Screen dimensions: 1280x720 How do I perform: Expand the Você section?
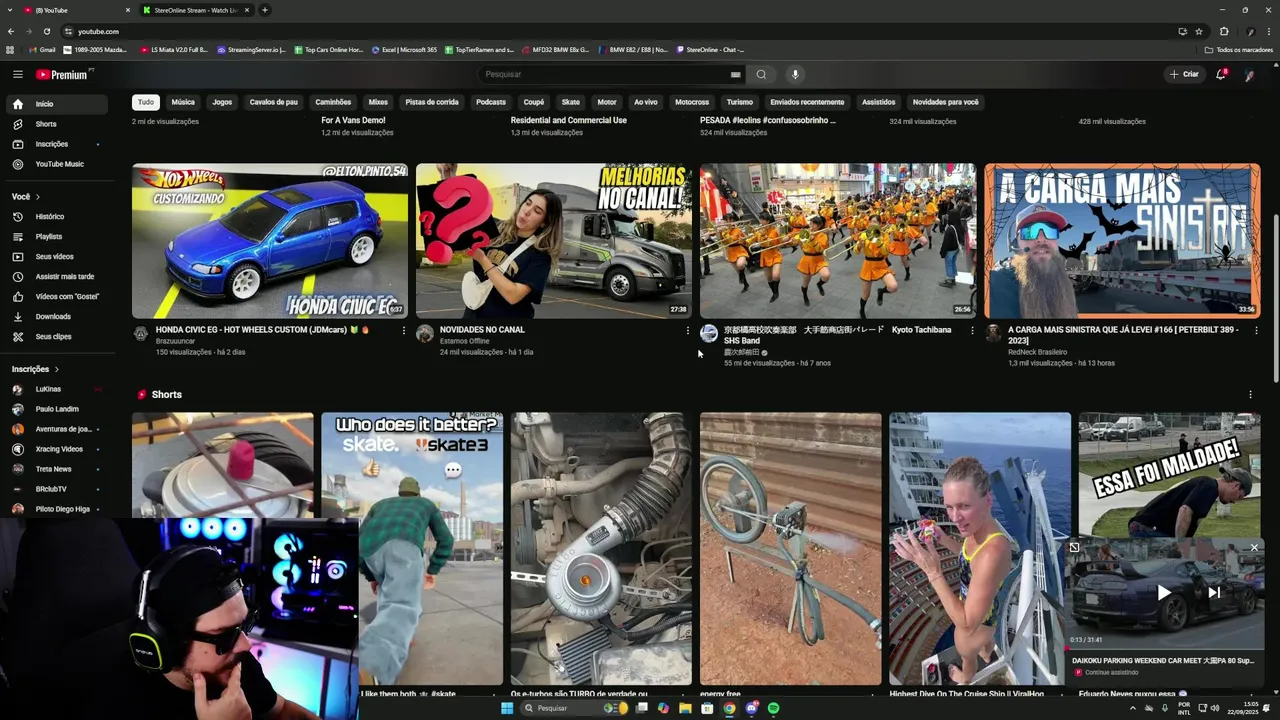pyautogui.click(x=26, y=197)
